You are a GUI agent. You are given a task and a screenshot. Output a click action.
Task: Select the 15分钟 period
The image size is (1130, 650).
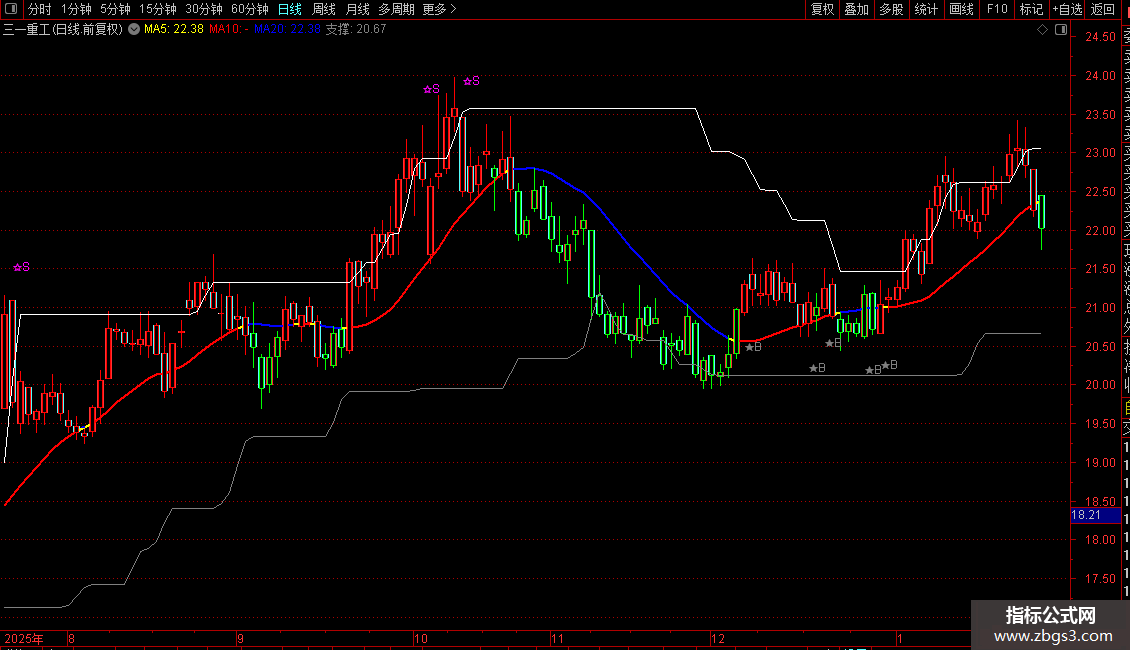[157, 9]
